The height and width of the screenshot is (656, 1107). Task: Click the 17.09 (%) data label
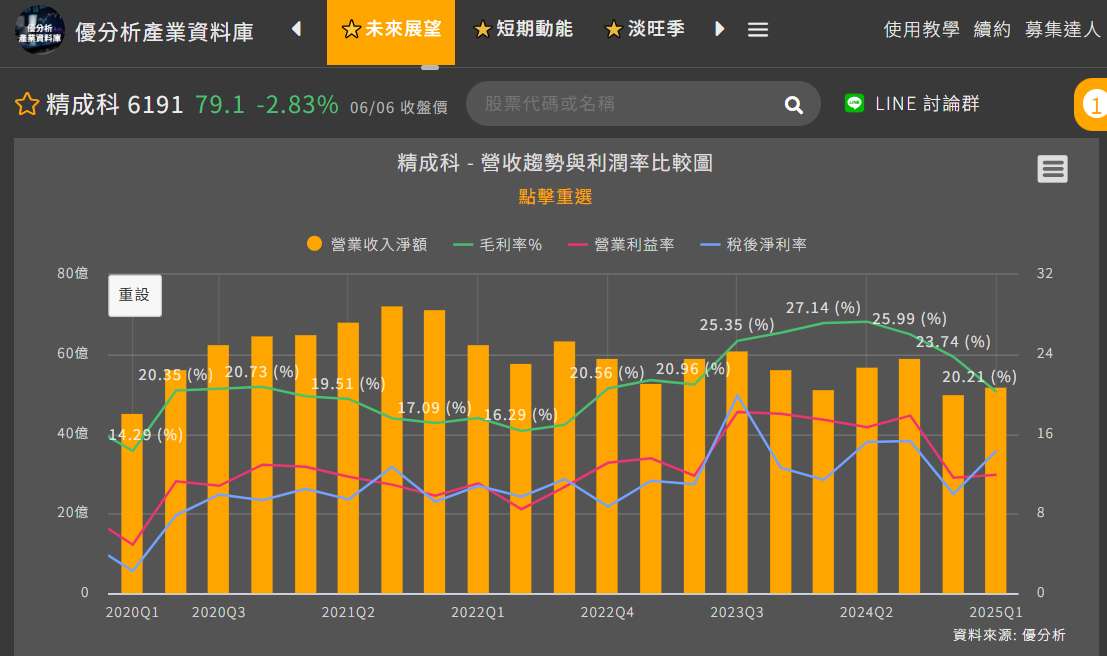point(434,407)
